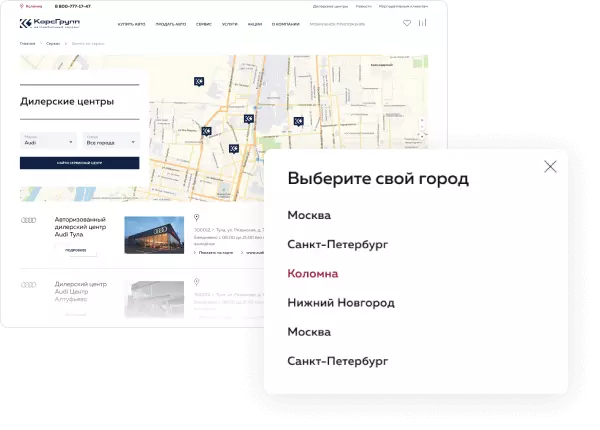The width and height of the screenshot is (600, 430).
Task: Open the СЕРВИС menu item
Action: coord(203,22)
